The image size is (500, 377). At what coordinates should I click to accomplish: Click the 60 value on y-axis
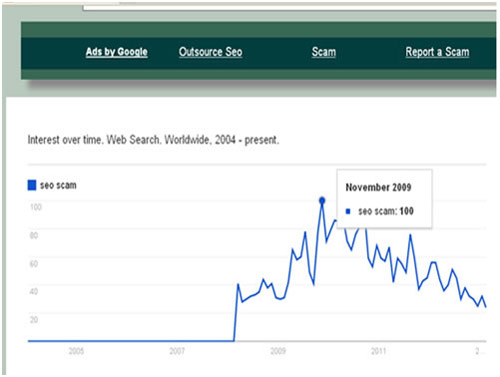point(34,264)
